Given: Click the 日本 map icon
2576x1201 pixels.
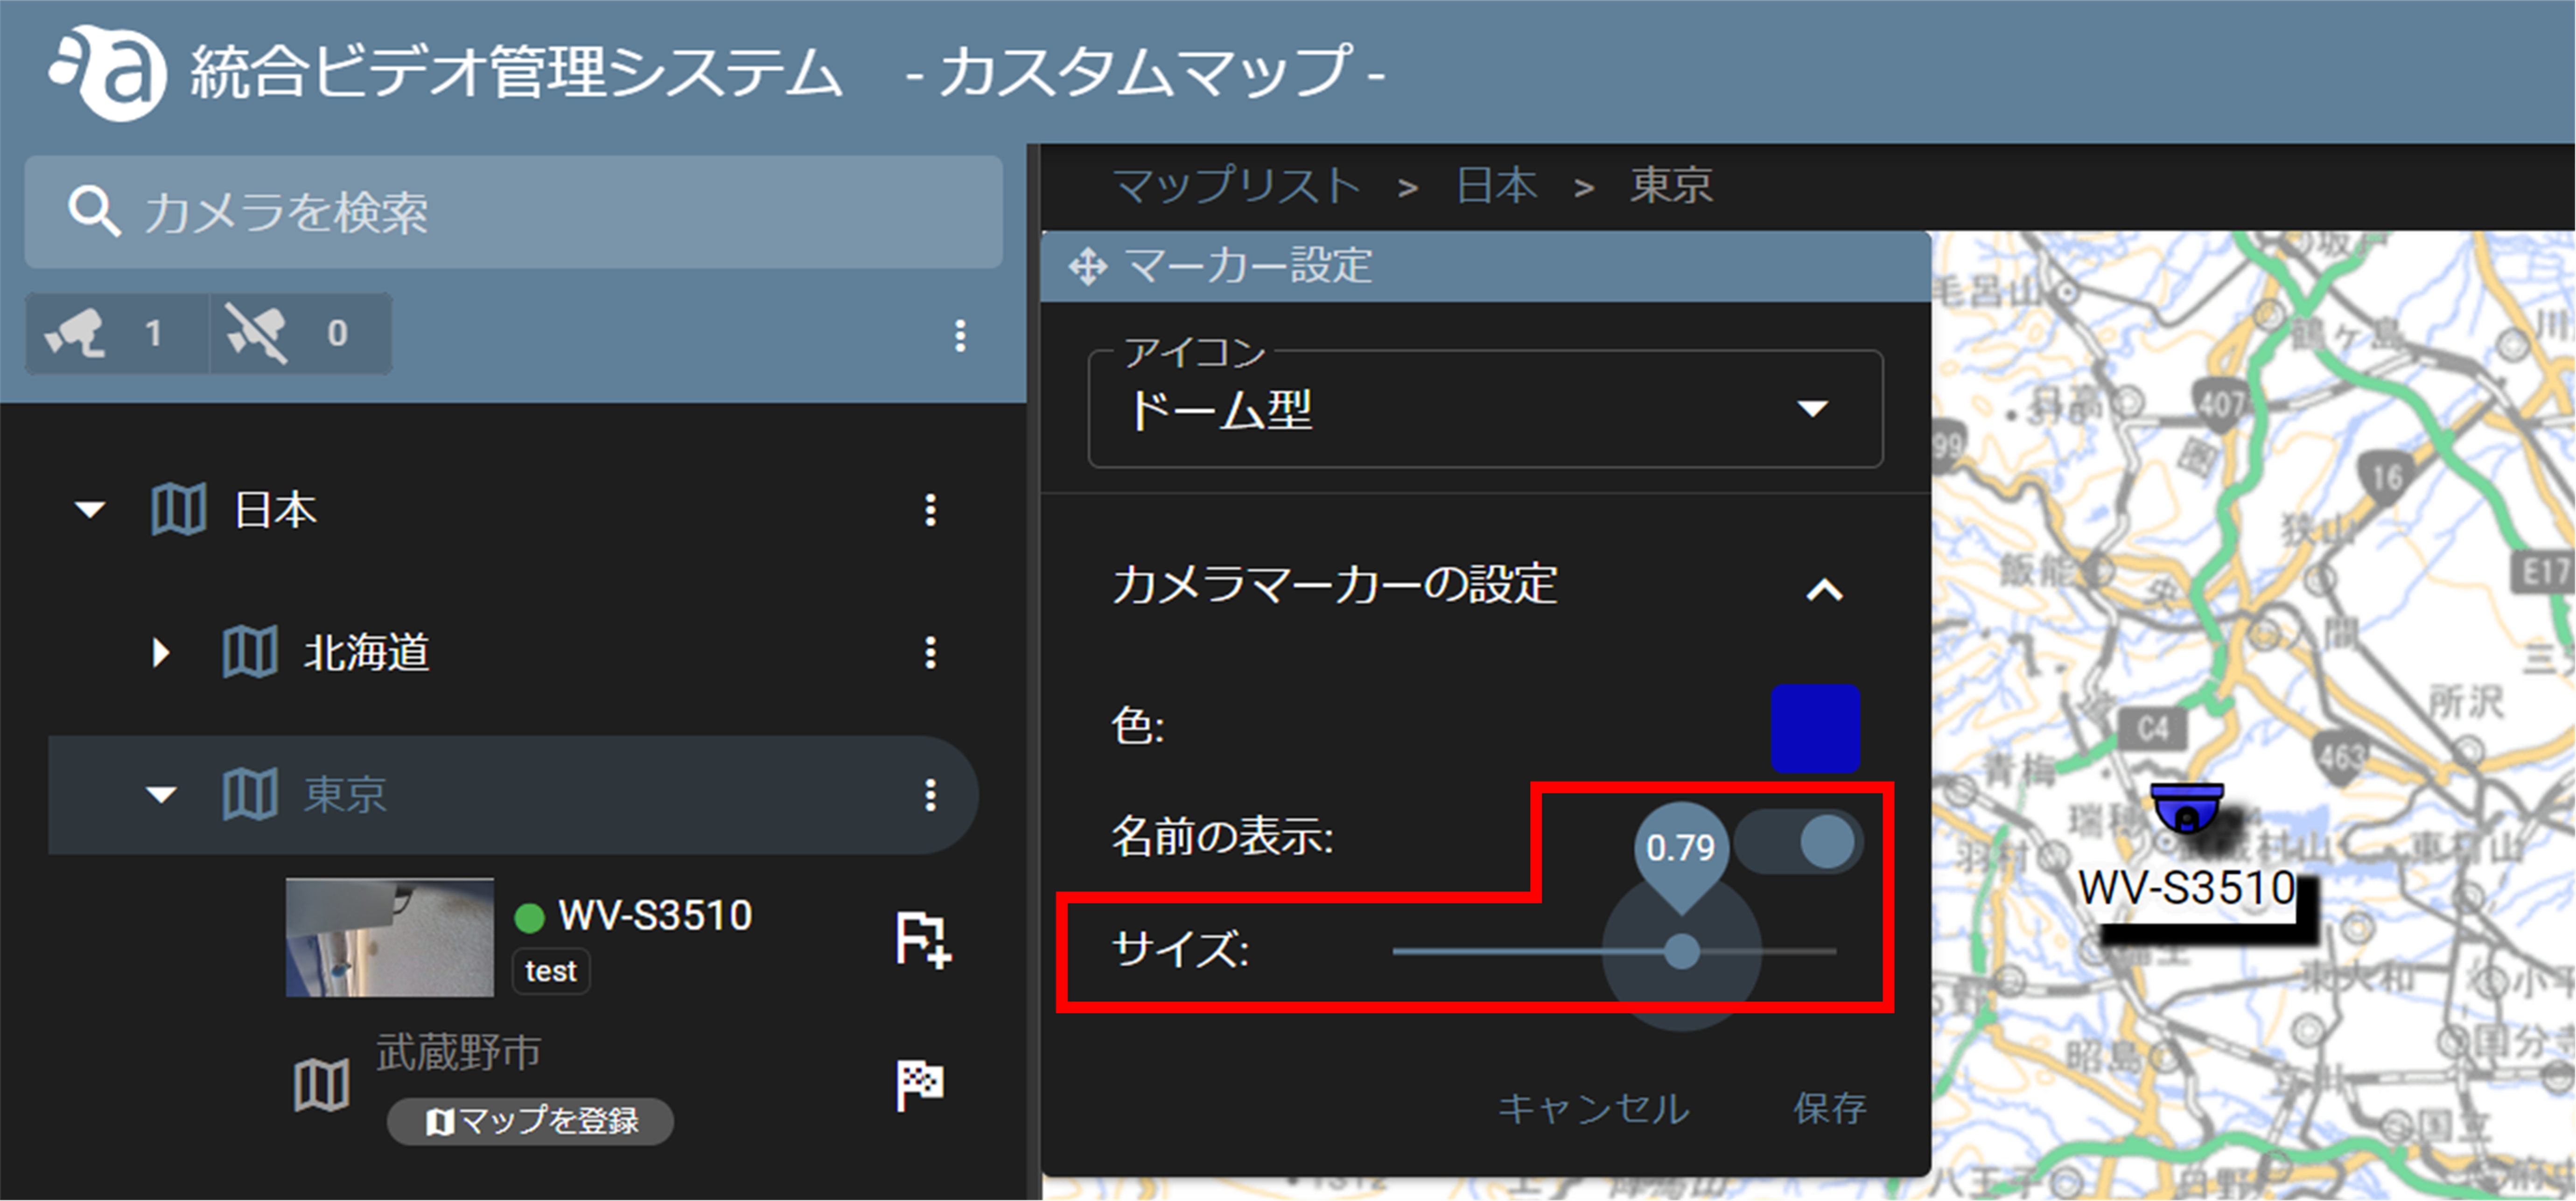Looking at the screenshot, I should [179, 510].
